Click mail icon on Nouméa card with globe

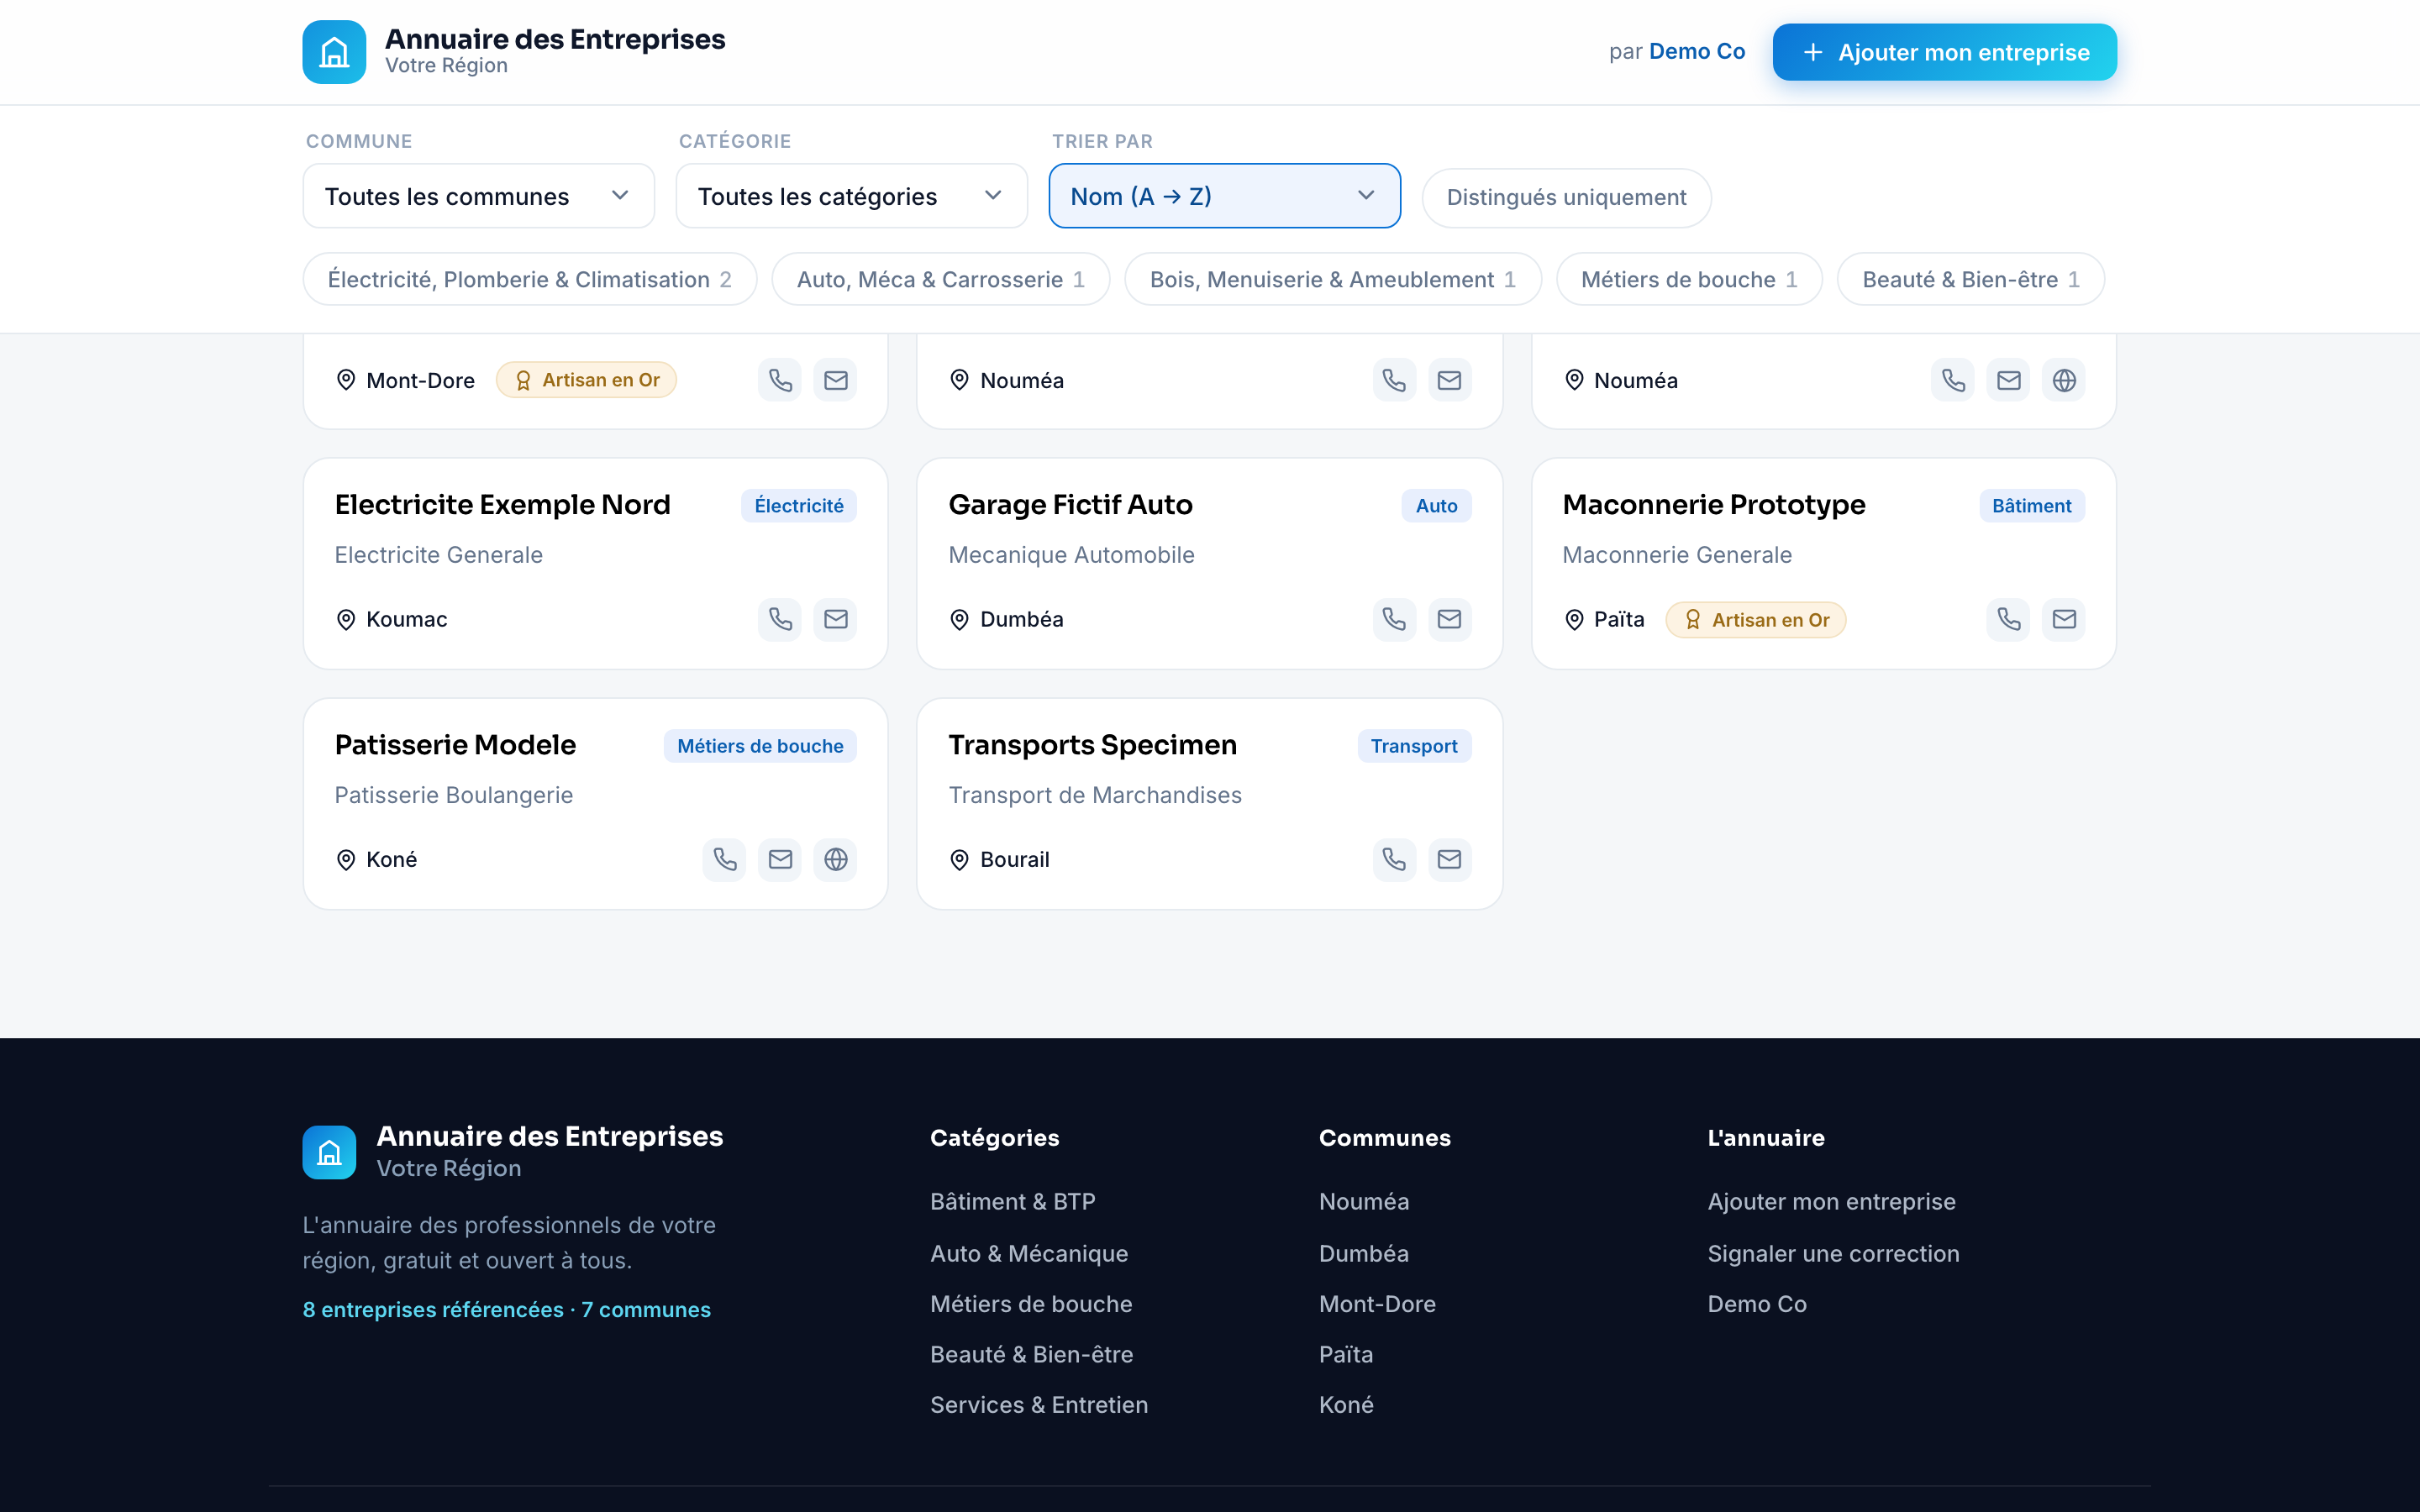[2009, 380]
